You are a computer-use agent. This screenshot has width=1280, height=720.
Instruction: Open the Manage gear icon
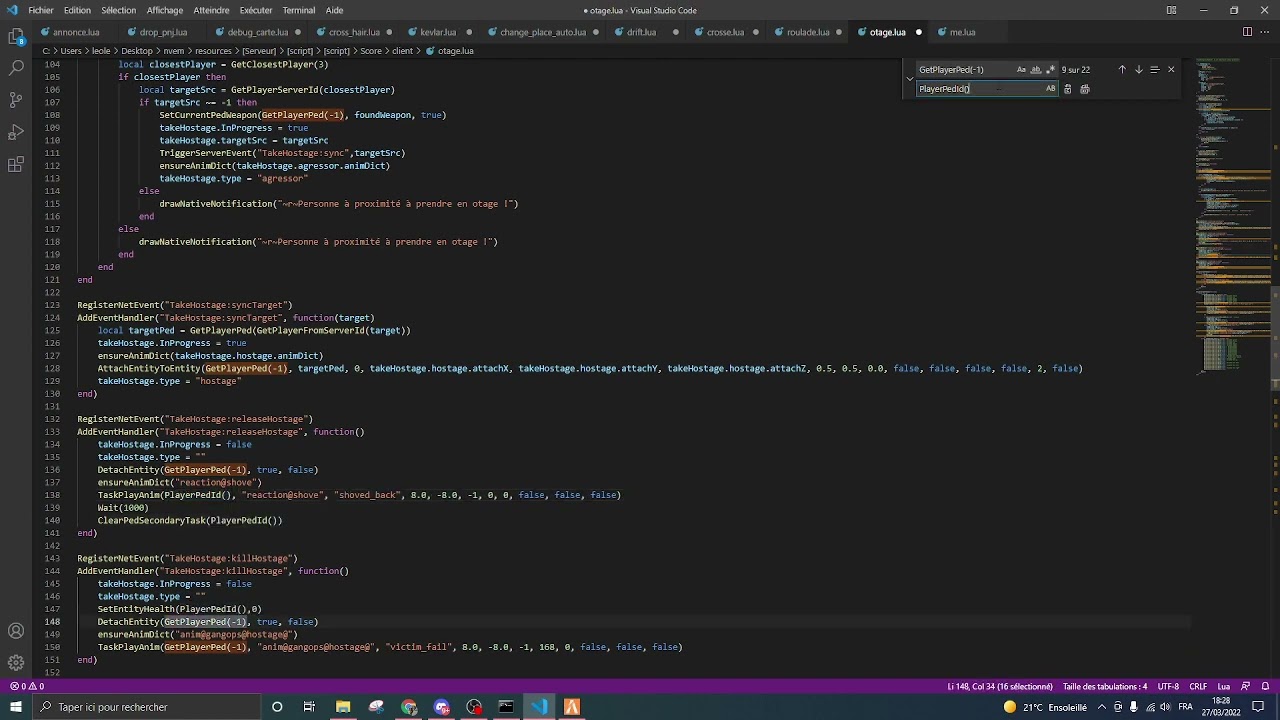tap(16, 662)
